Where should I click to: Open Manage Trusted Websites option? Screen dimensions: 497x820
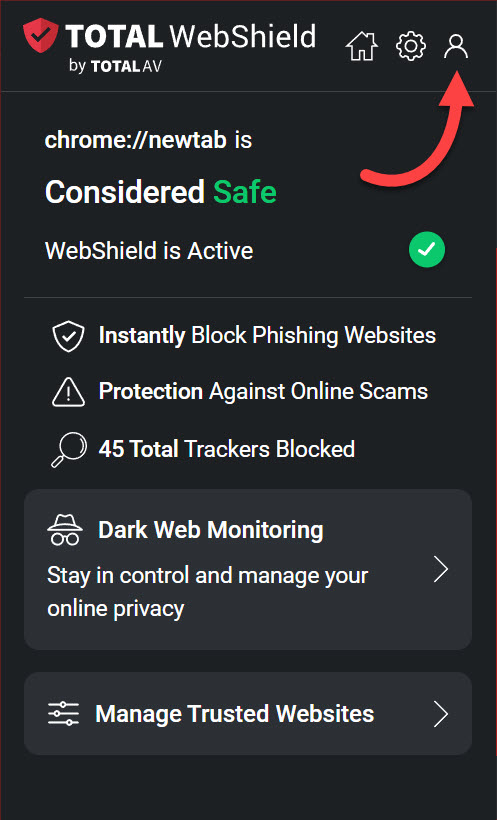[x=248, y=713]
